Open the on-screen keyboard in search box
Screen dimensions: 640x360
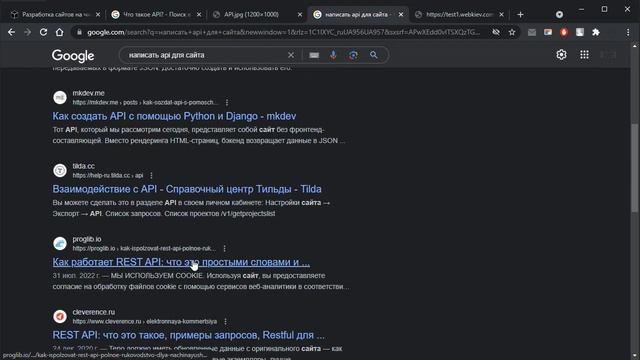[314, 55]
